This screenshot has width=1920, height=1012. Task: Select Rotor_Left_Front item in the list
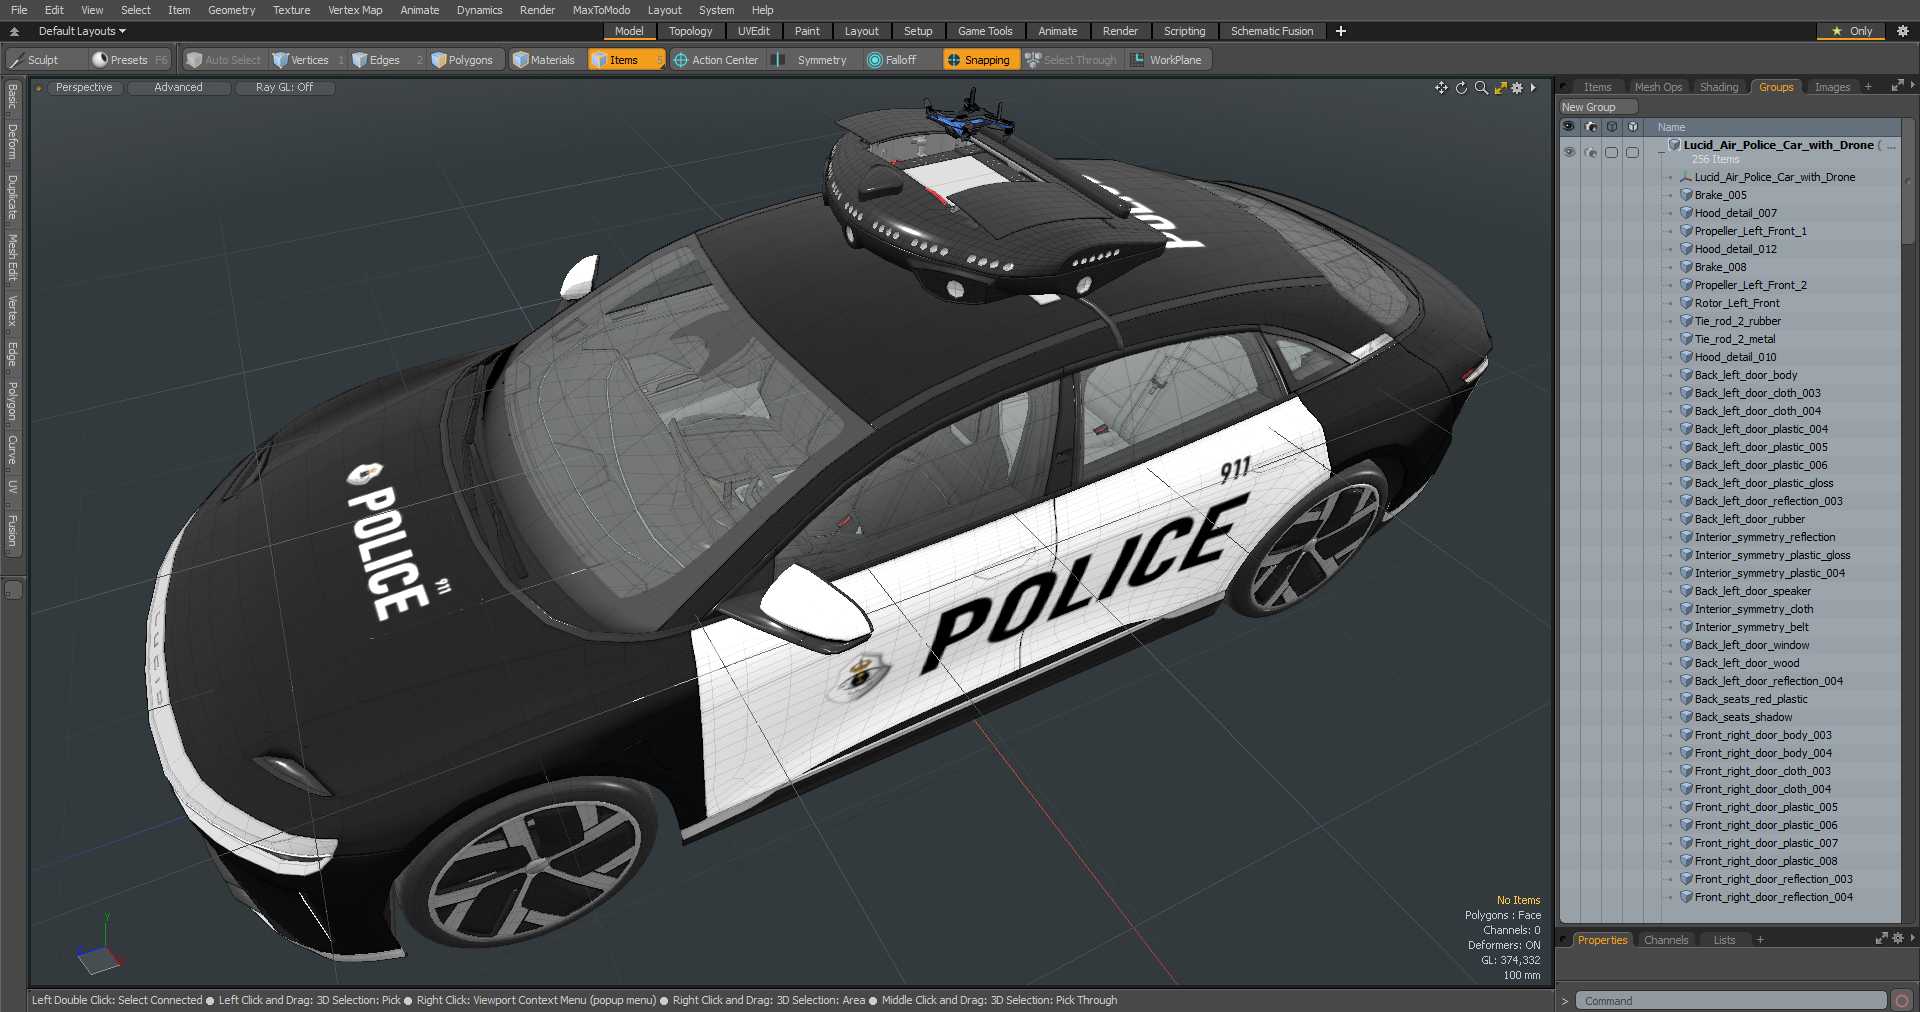click(1736, 303)
